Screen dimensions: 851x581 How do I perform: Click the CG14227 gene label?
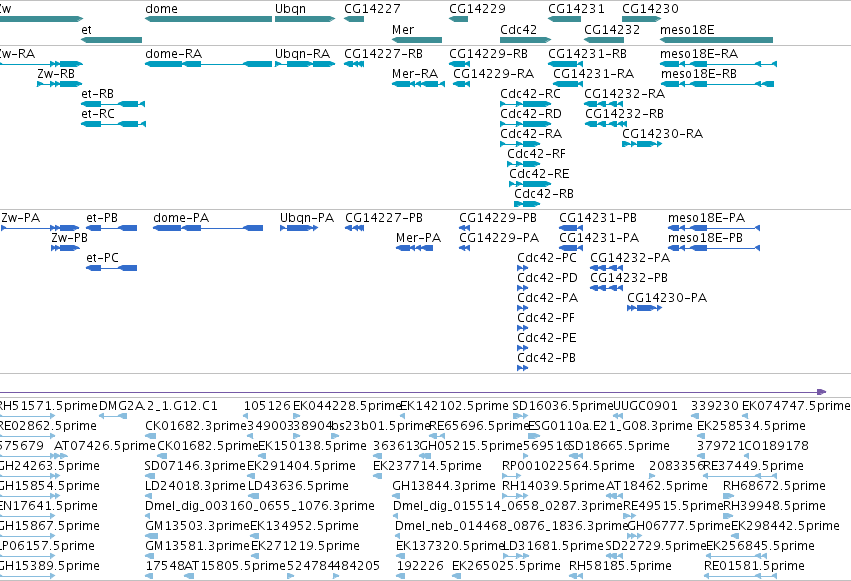pyautogui.click(x=372, y=9)
